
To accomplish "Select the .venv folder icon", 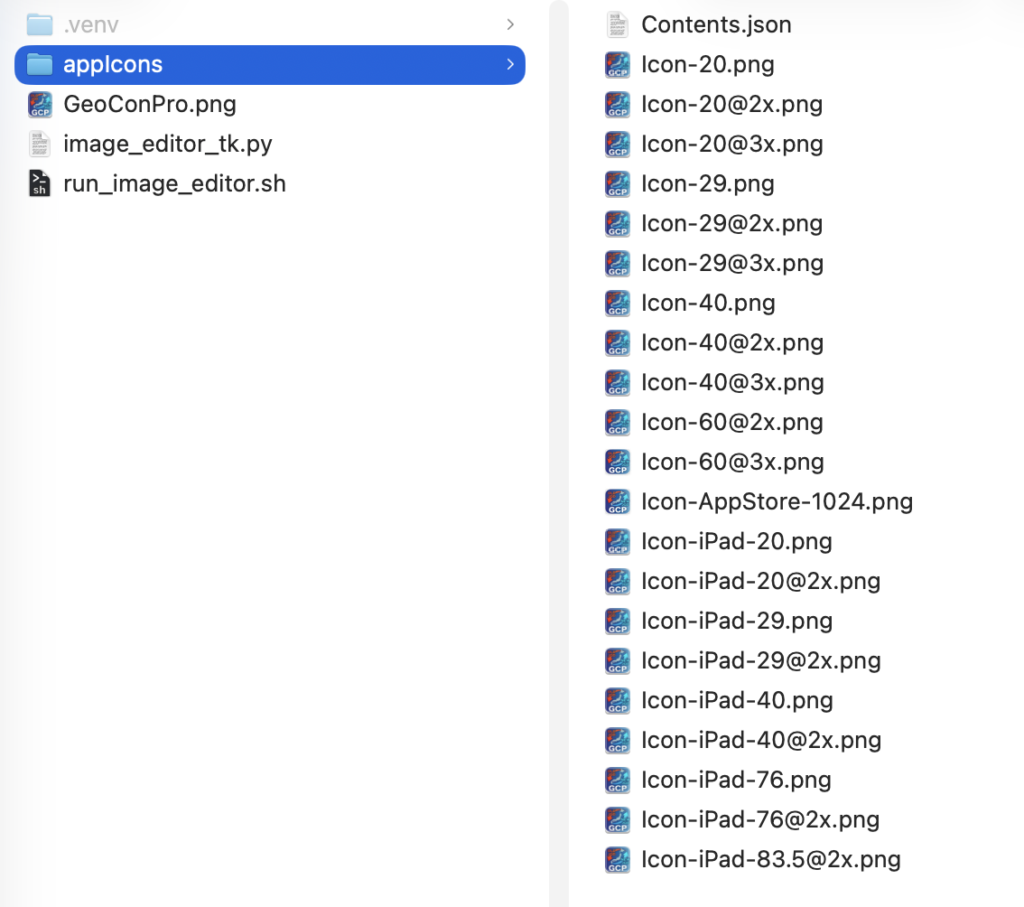I will [x=39, y=25].
